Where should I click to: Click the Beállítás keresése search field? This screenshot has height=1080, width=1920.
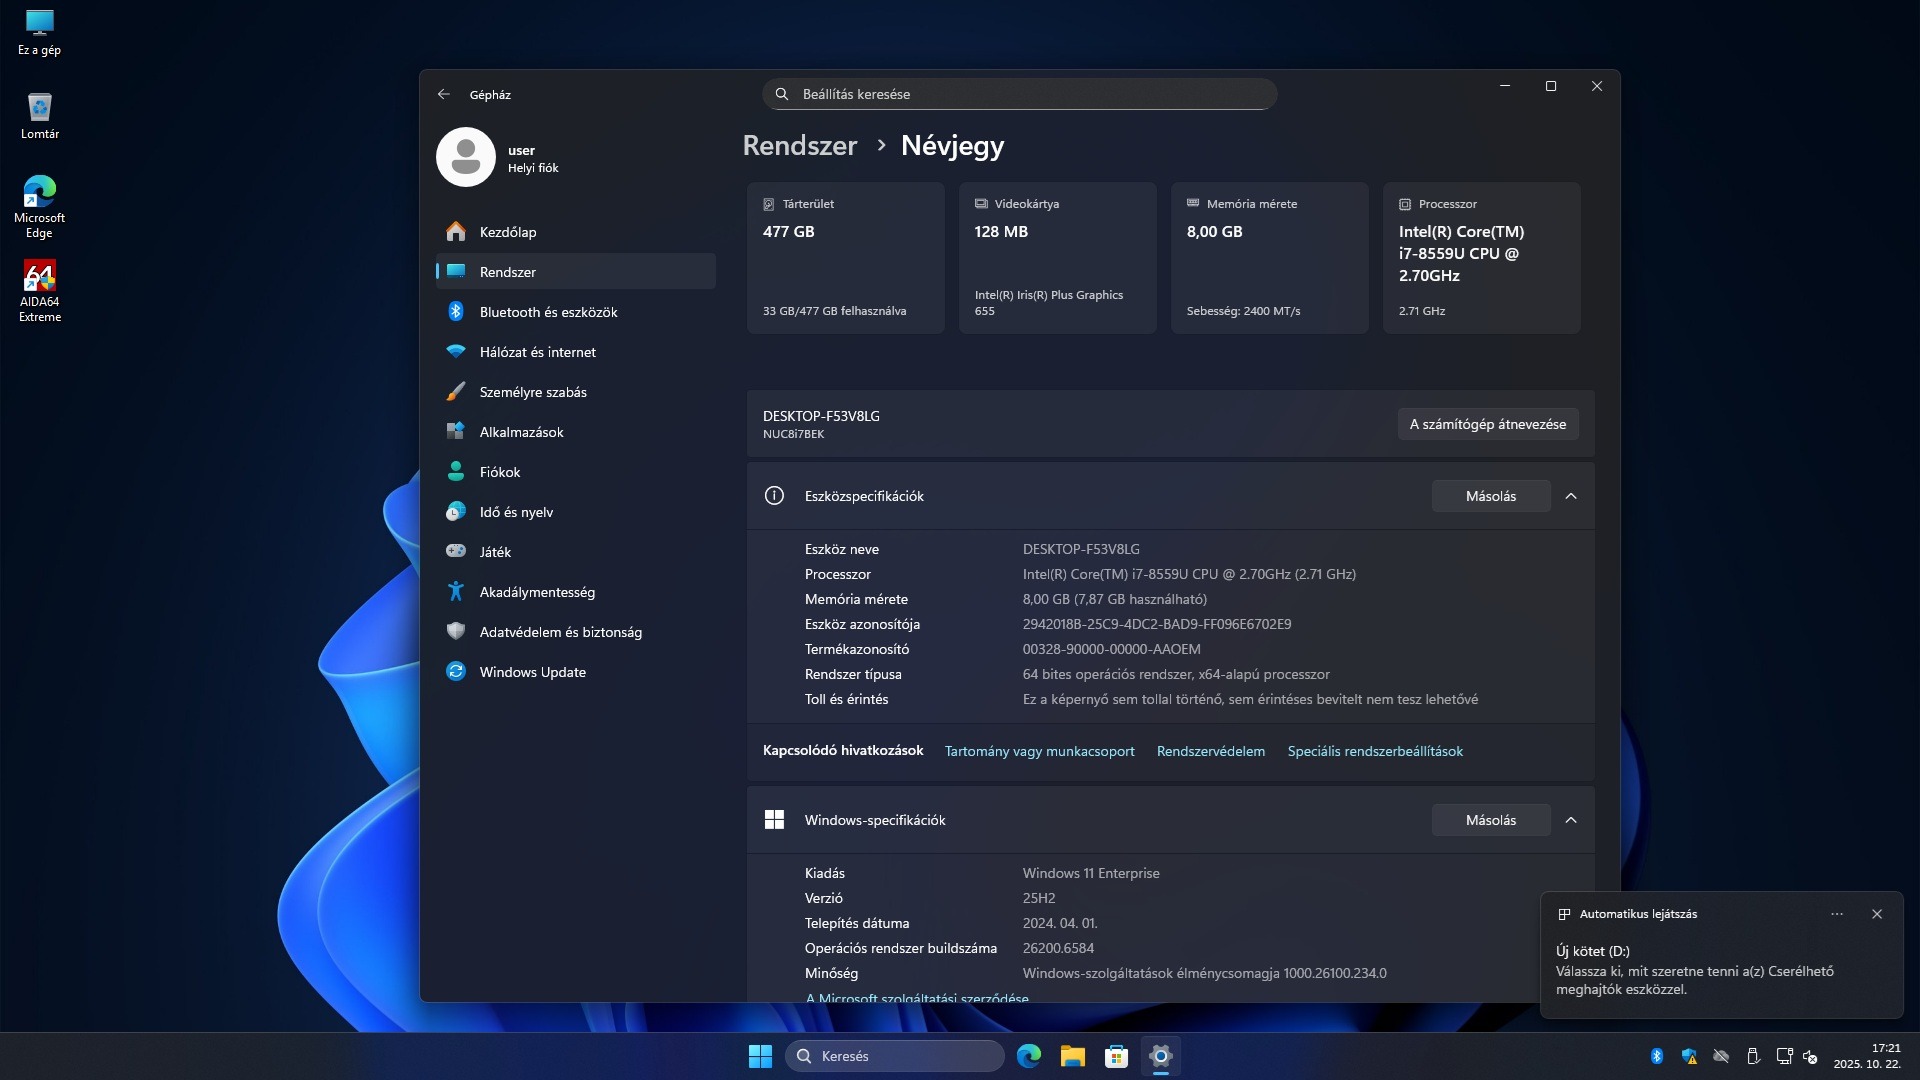[x=1020, y=94]
